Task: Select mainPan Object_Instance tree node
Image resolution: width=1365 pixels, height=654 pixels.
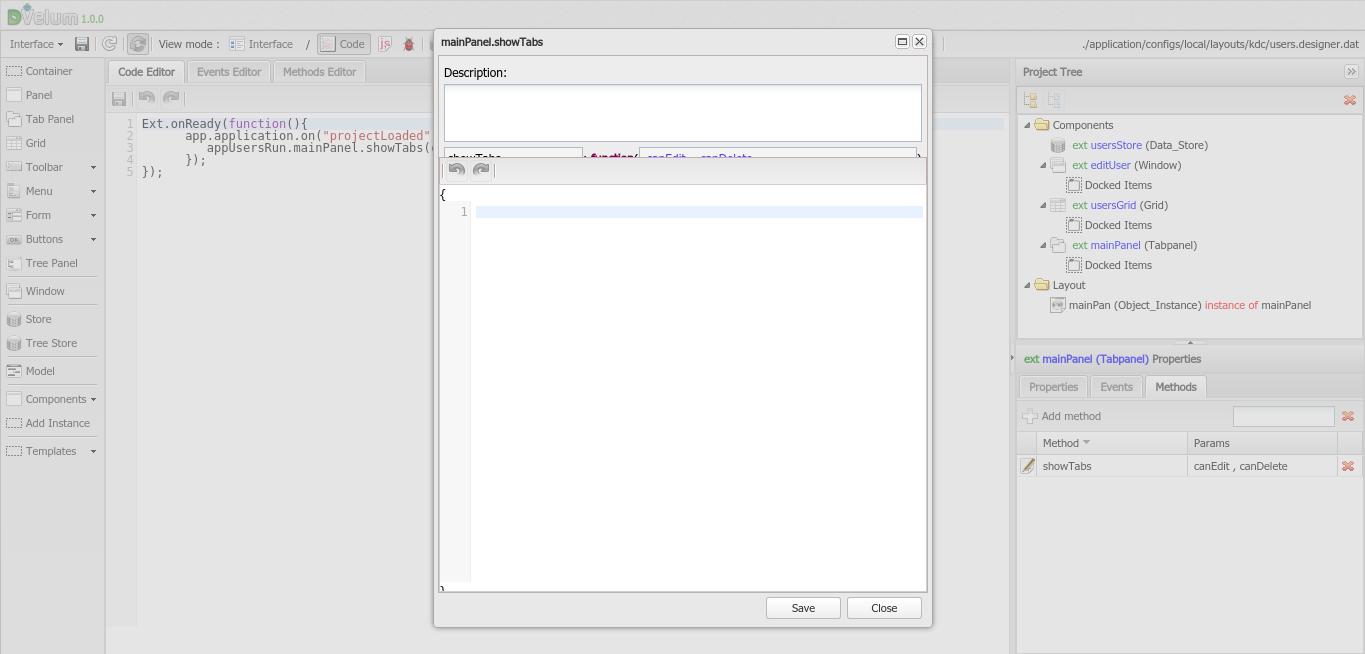Action: point(1190,305)
